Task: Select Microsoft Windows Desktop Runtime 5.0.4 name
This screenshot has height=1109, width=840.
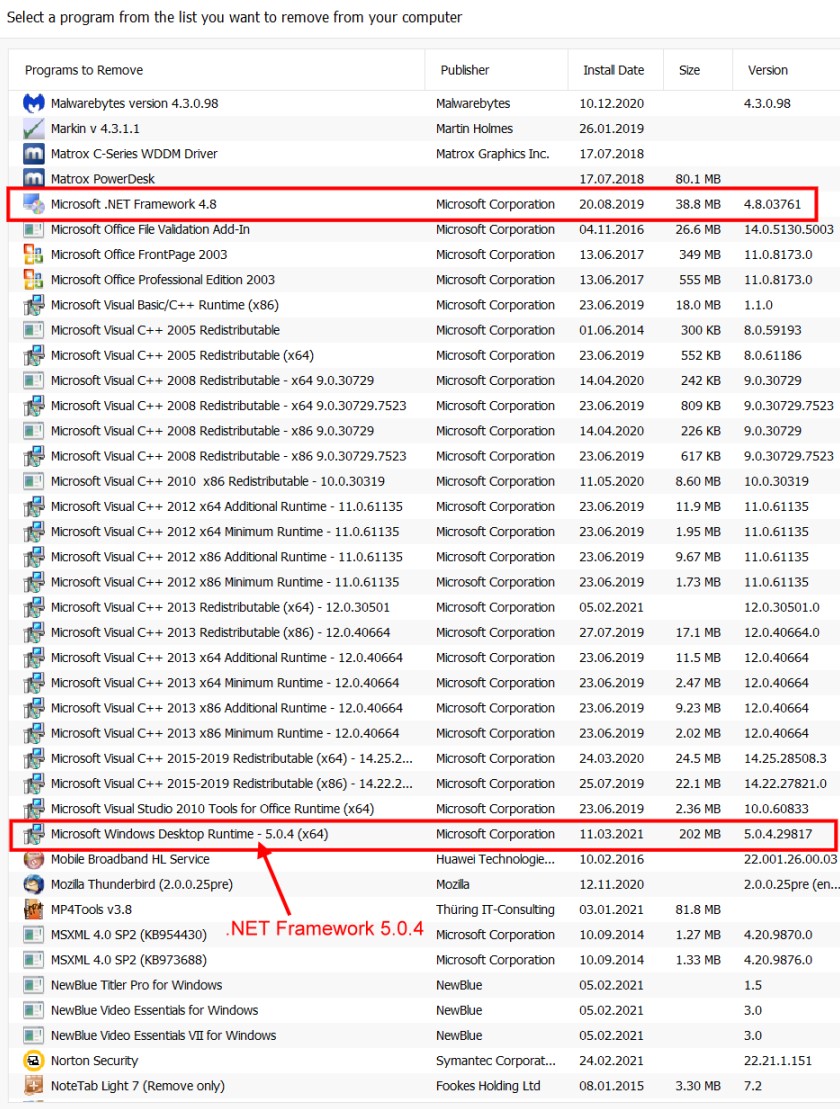Action: 189,834
